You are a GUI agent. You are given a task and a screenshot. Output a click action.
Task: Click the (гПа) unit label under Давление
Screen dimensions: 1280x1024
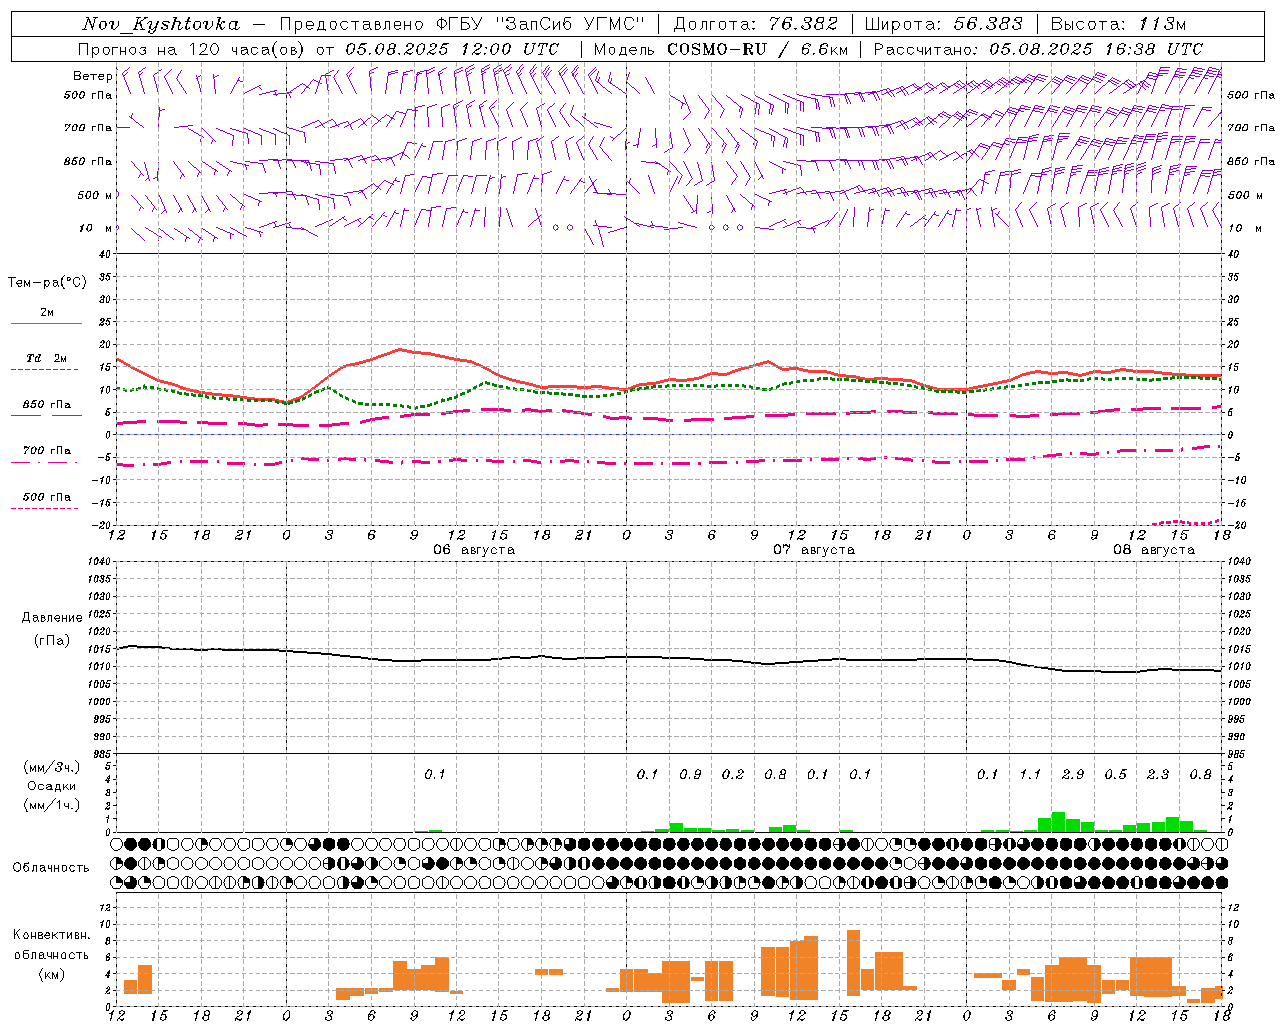pyautogui.click(x=52, y=640)
